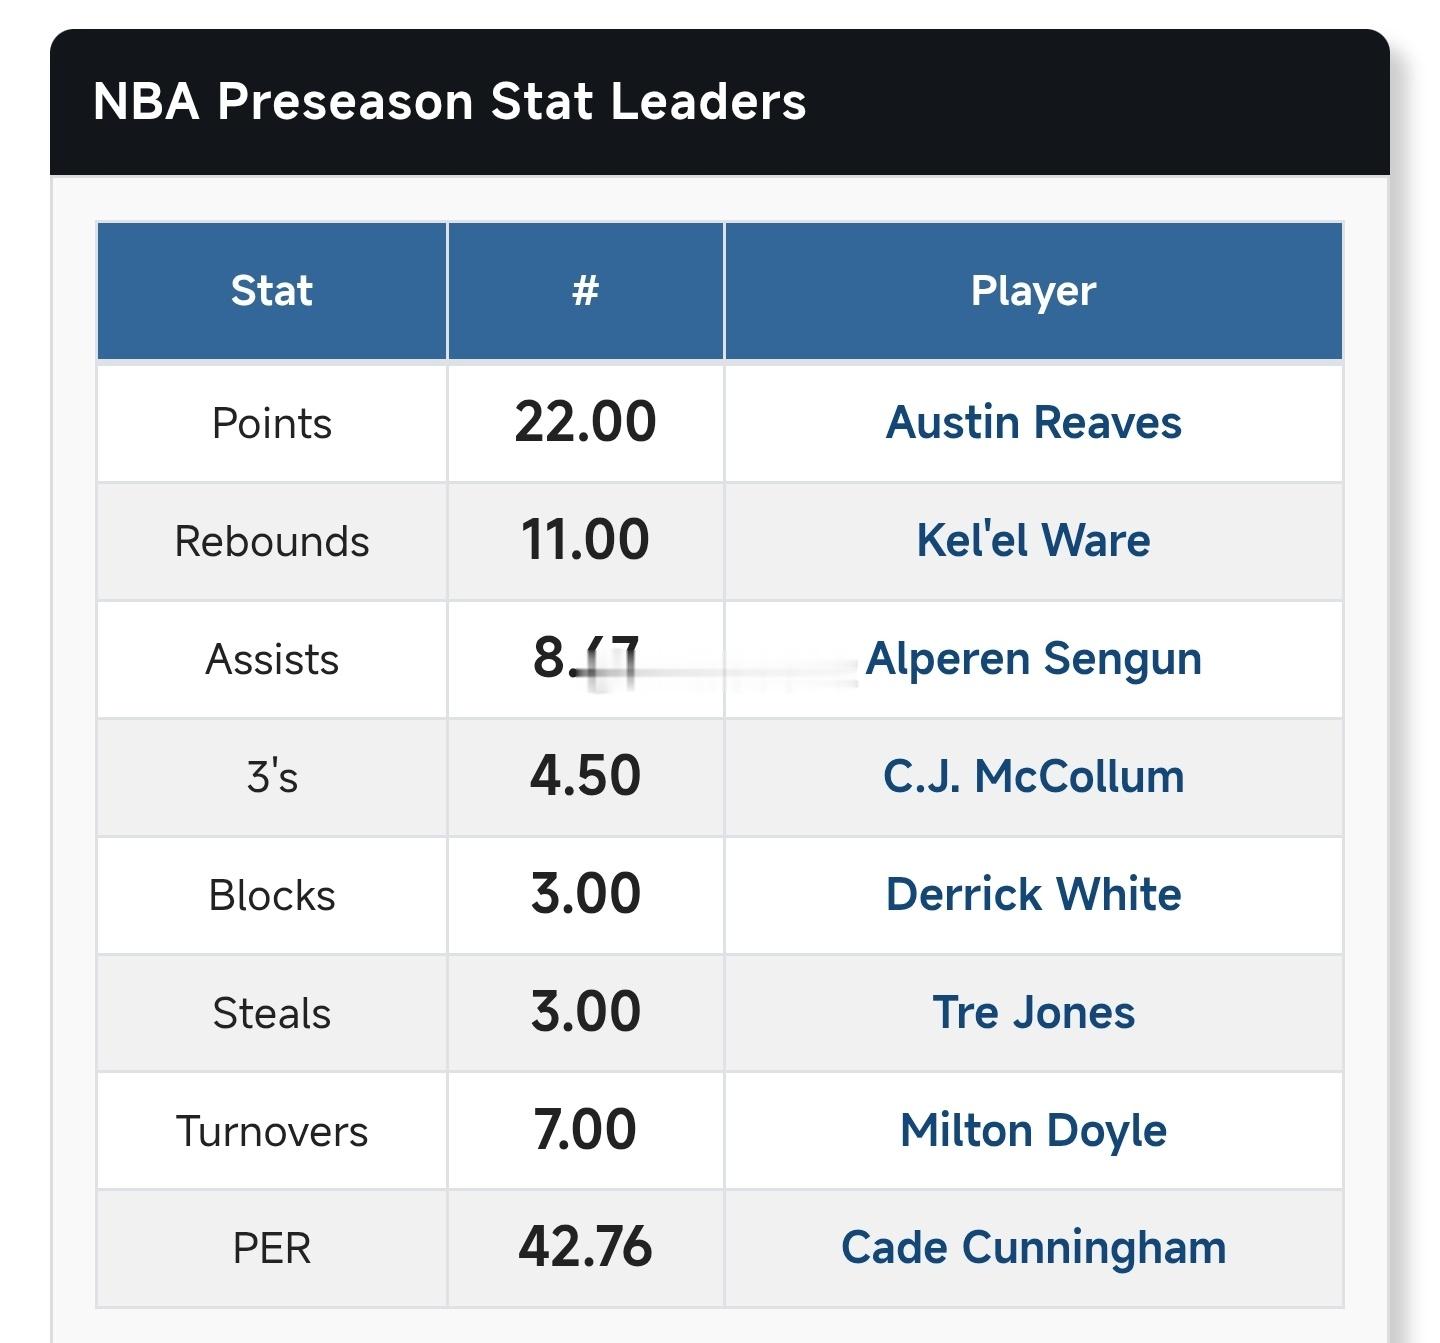Go to Derrick White's profile link

(x=1033, y=894)
